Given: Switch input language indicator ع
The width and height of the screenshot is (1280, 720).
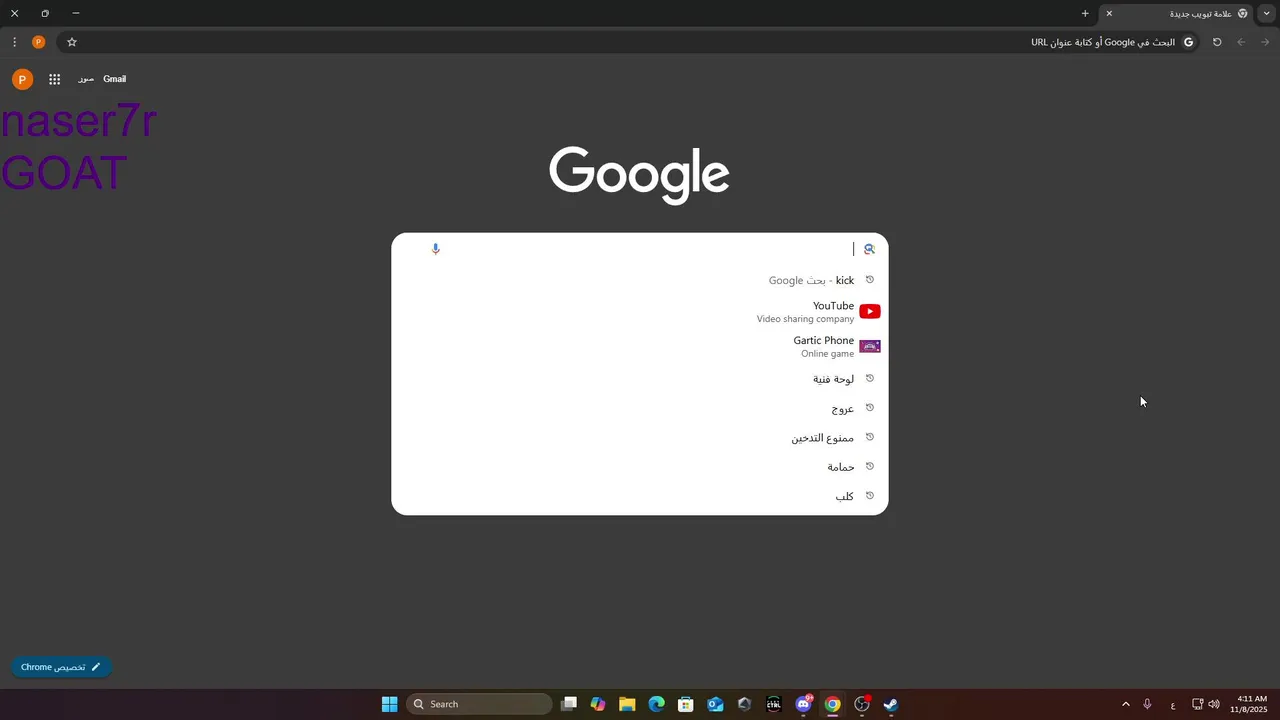Looking at the screenshot, I should coord(1173,705).
